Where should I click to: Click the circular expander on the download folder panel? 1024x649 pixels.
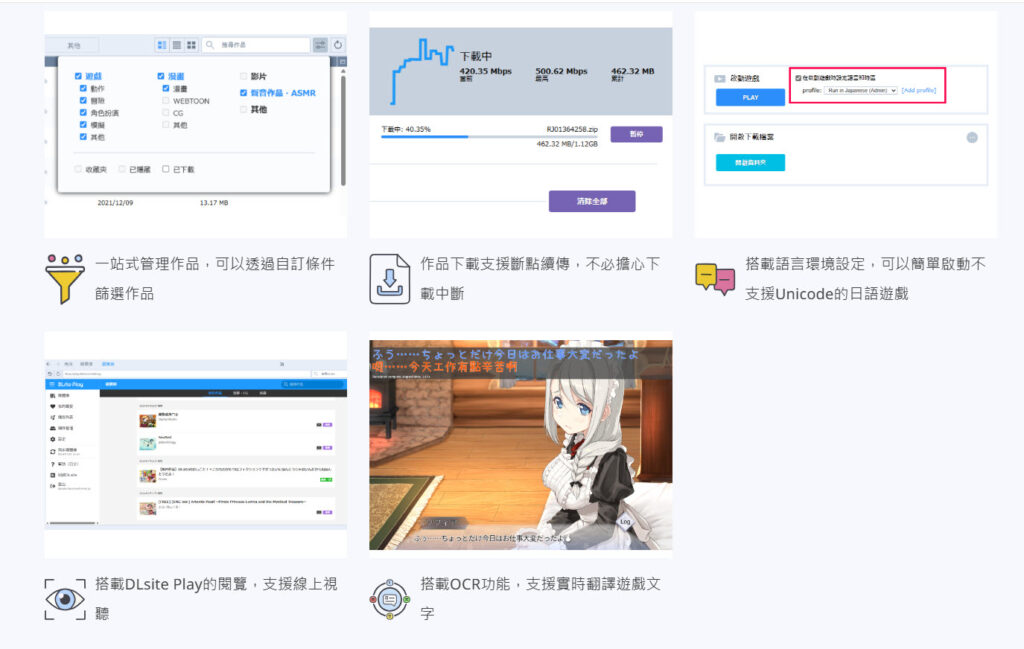click(x=972, y=137)
